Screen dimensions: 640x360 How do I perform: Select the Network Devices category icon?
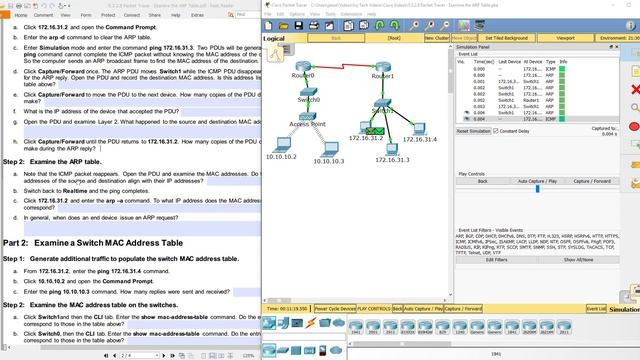(x=269, y=323)
